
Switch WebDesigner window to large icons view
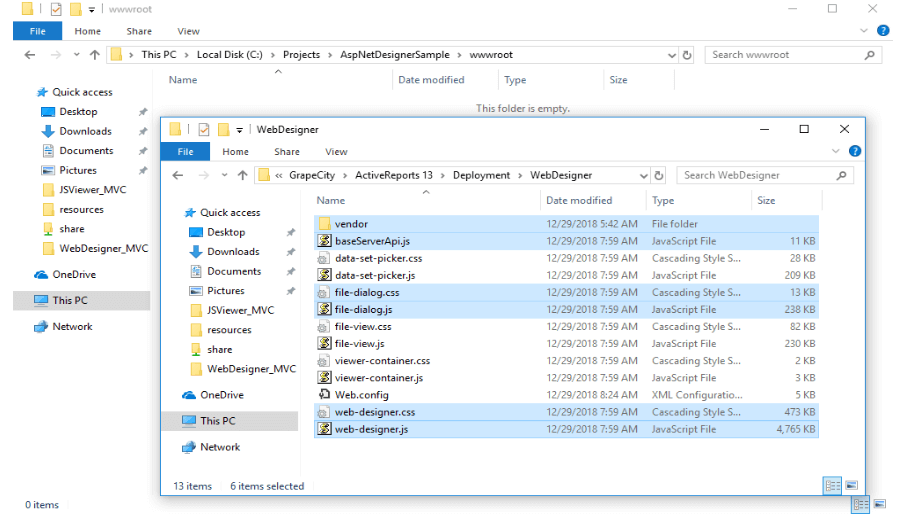[x=852, y=486]
